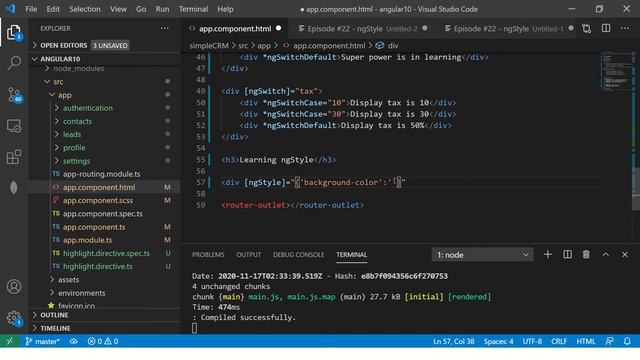Expand the assets folder

(68, 280)
